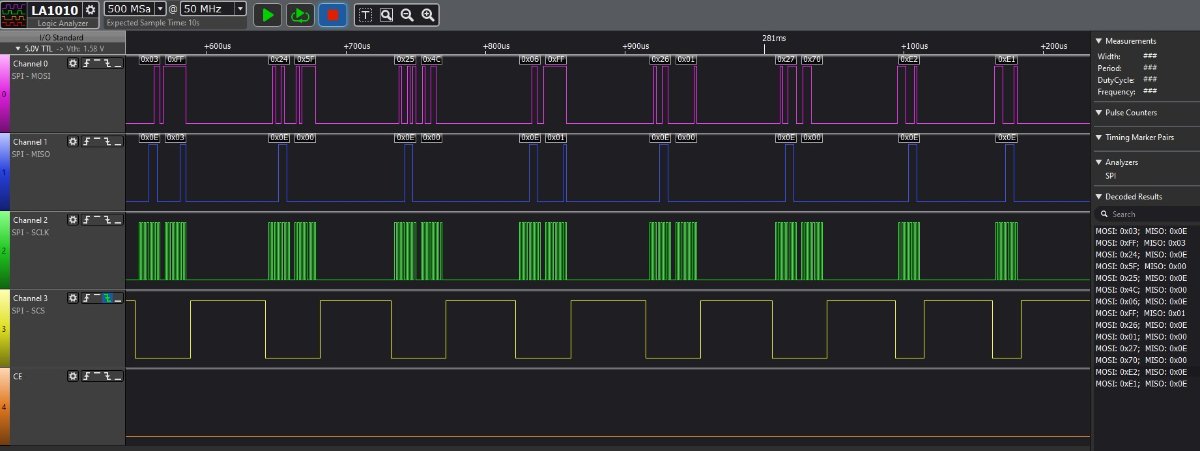Select the SPI analyzer entry
Image resolution: width=1200 pixels, height=451 pixels.
coord(1111,176)
